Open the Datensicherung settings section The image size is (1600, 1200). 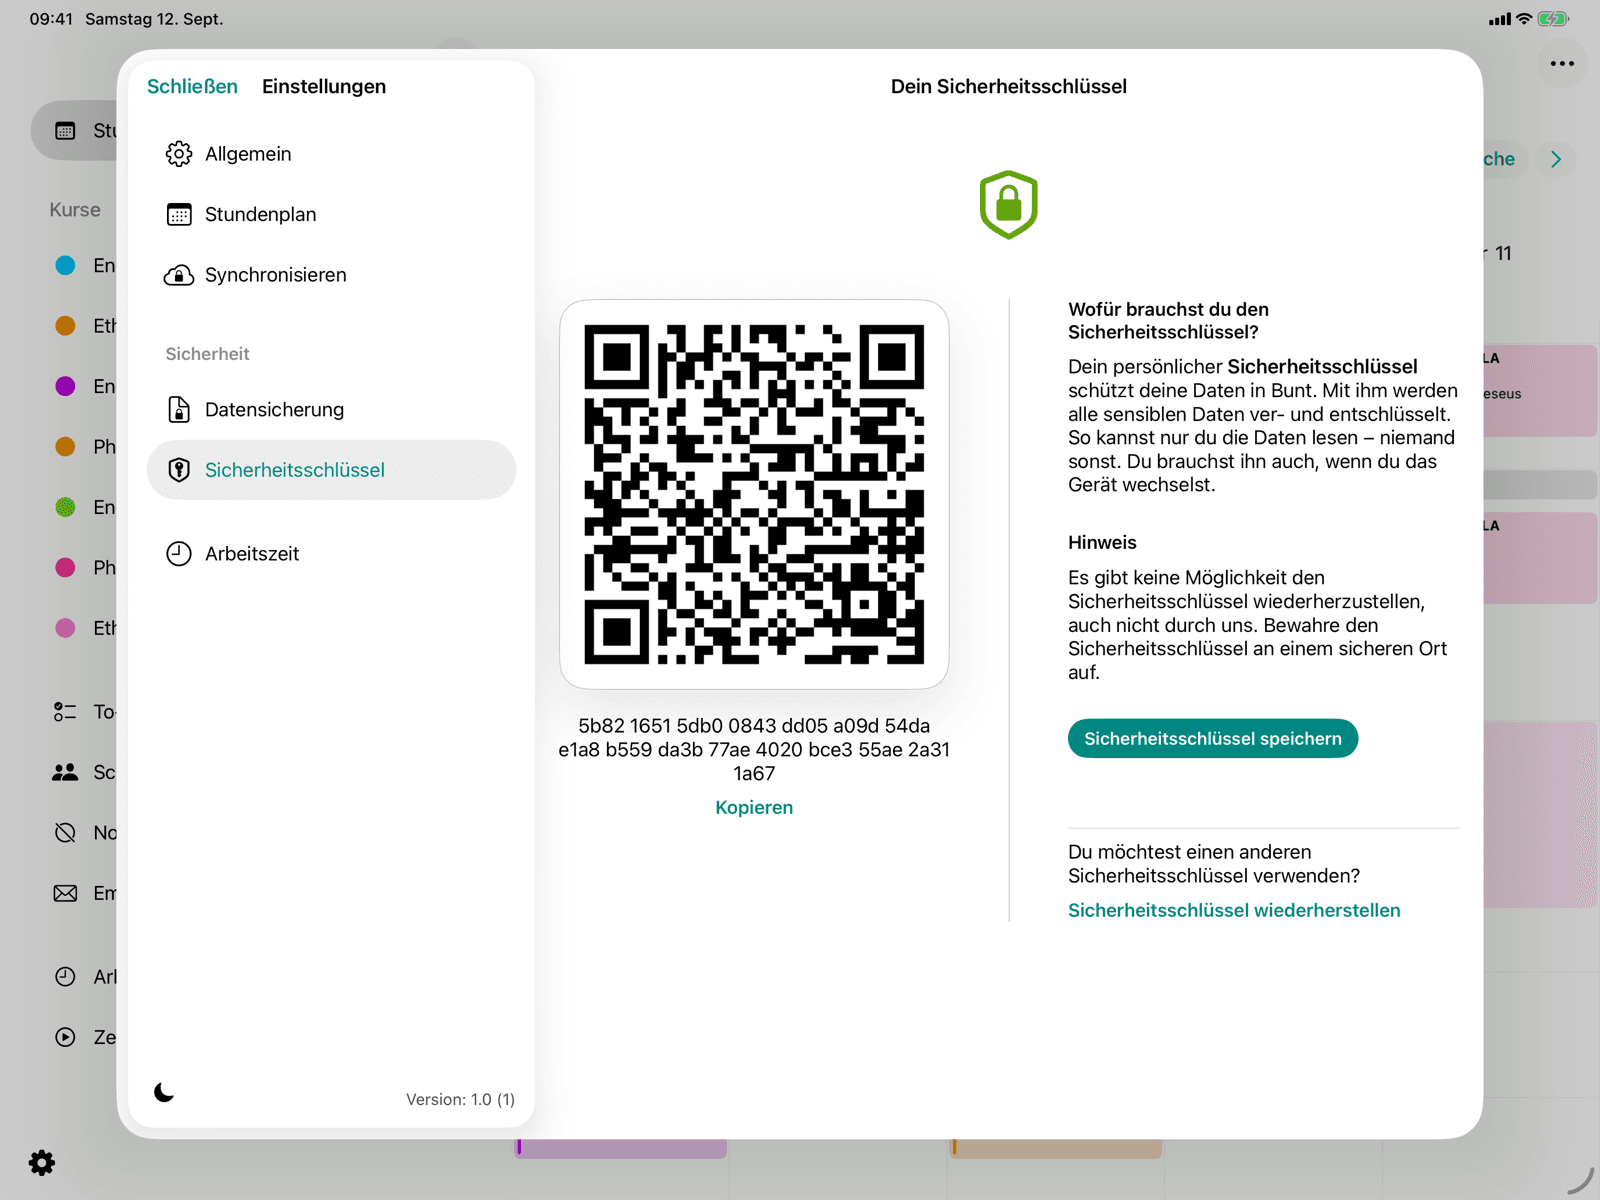(331, 410)
